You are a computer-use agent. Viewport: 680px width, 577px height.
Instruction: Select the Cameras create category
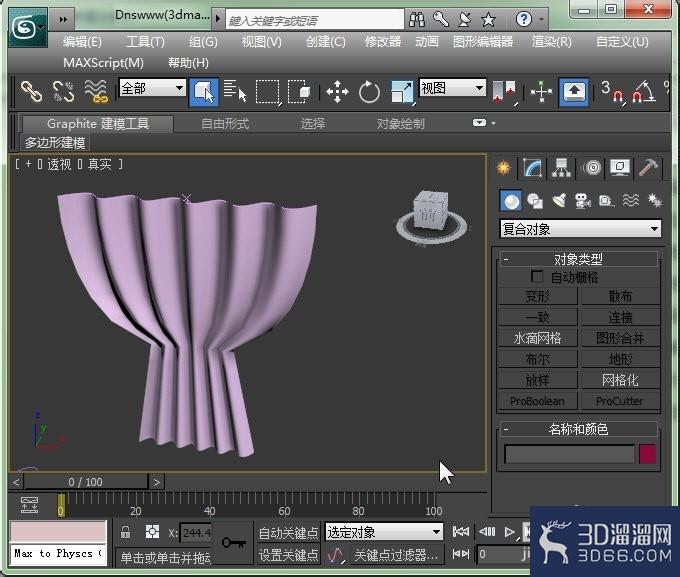point(582,201)
